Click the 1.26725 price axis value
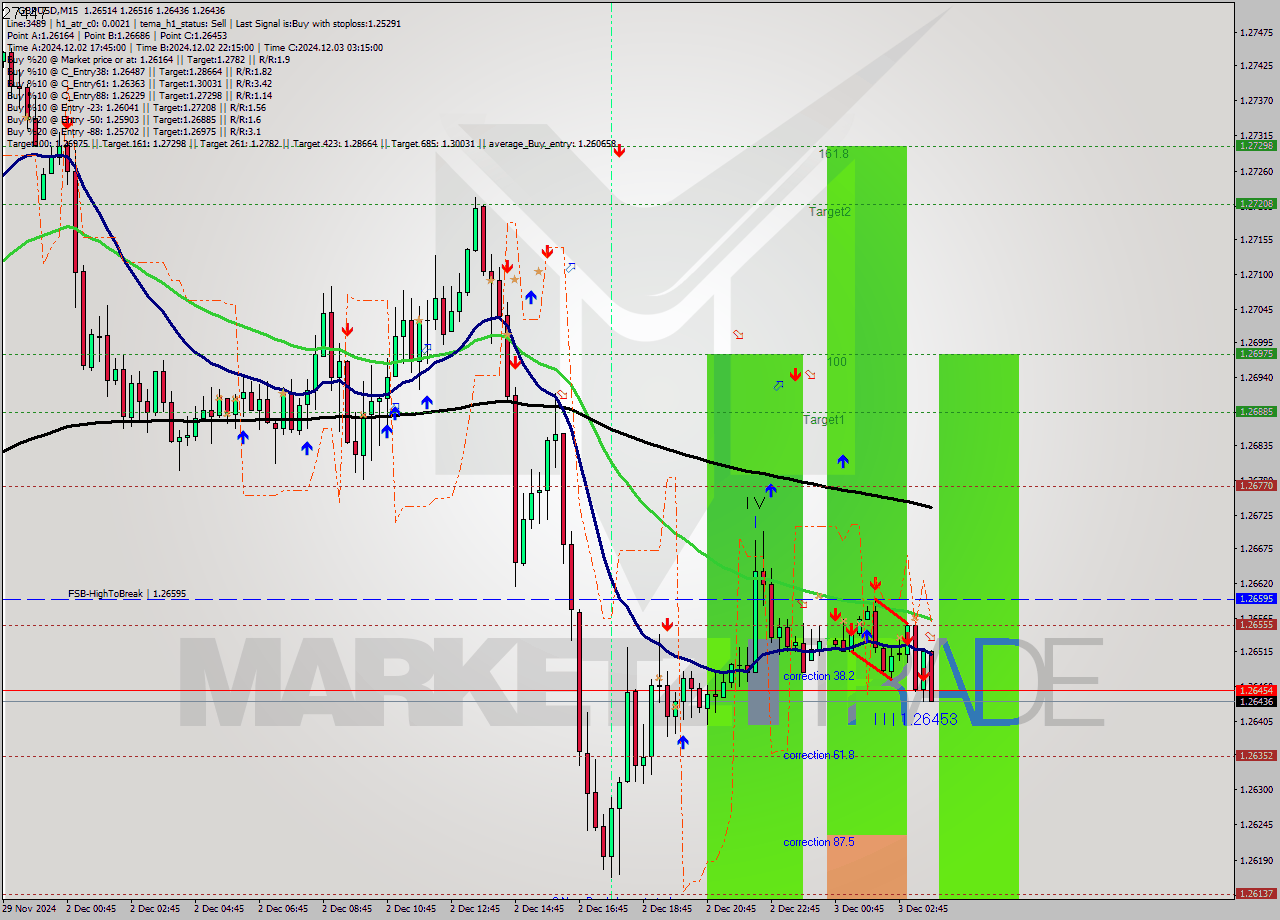Screen dimensions: 1280x920 [1255, 516]
